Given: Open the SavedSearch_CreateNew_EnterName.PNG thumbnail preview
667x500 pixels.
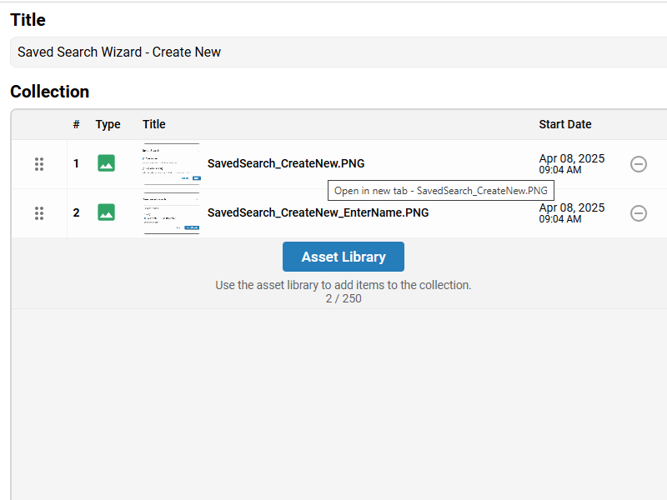Looking at the screenshot, I should (x=171, y=212).
